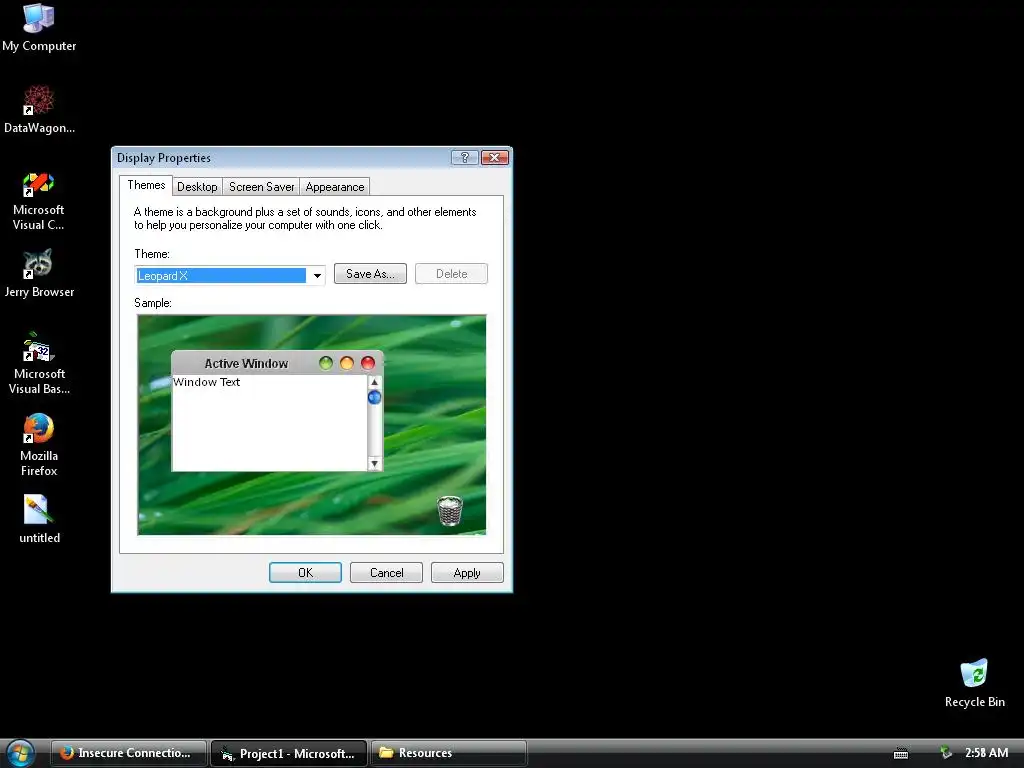Click the Apply button
Viewport: 1024px width, 768px height.
pyautogui.click(x=467, y=573)
